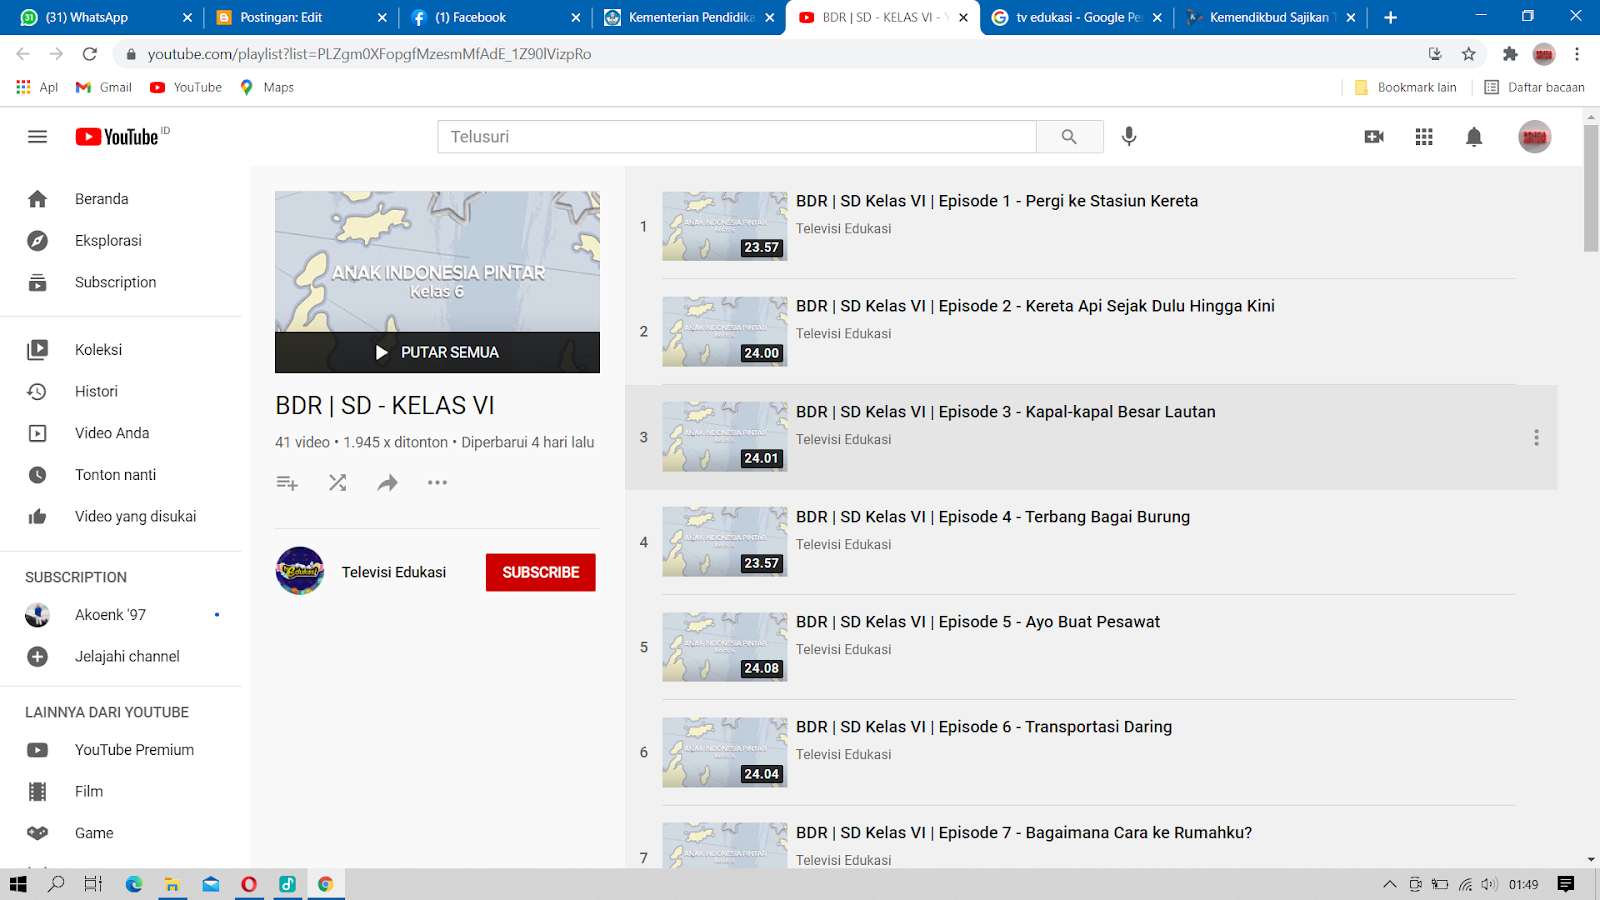Open notifications bell
Screen dimensions: 1600x900
tap(1474, 137)
